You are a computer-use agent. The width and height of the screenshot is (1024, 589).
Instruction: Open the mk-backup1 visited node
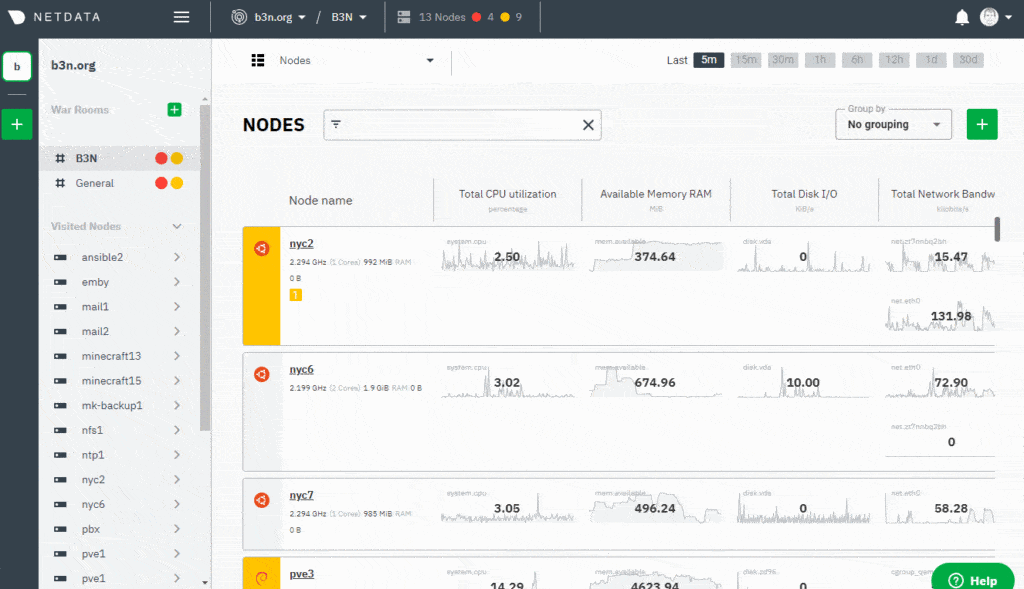point(112,406)
